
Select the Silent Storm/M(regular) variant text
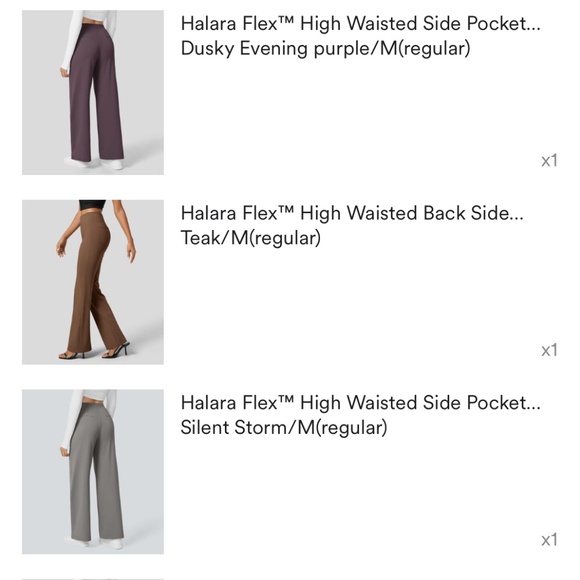284,428
